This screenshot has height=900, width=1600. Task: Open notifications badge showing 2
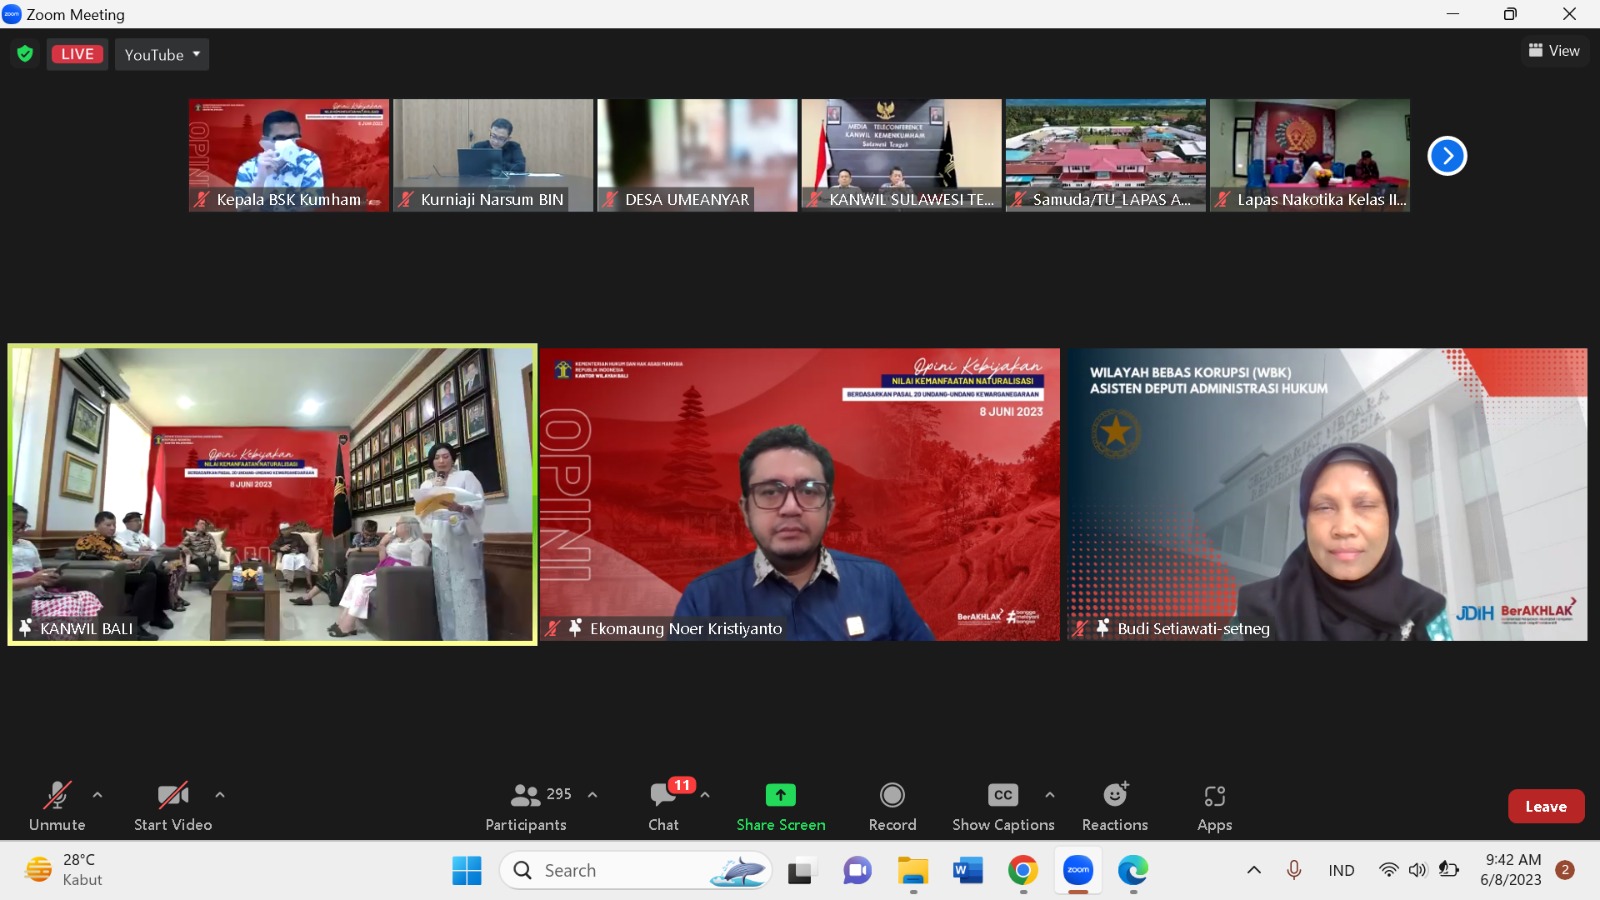[1566, 870]
